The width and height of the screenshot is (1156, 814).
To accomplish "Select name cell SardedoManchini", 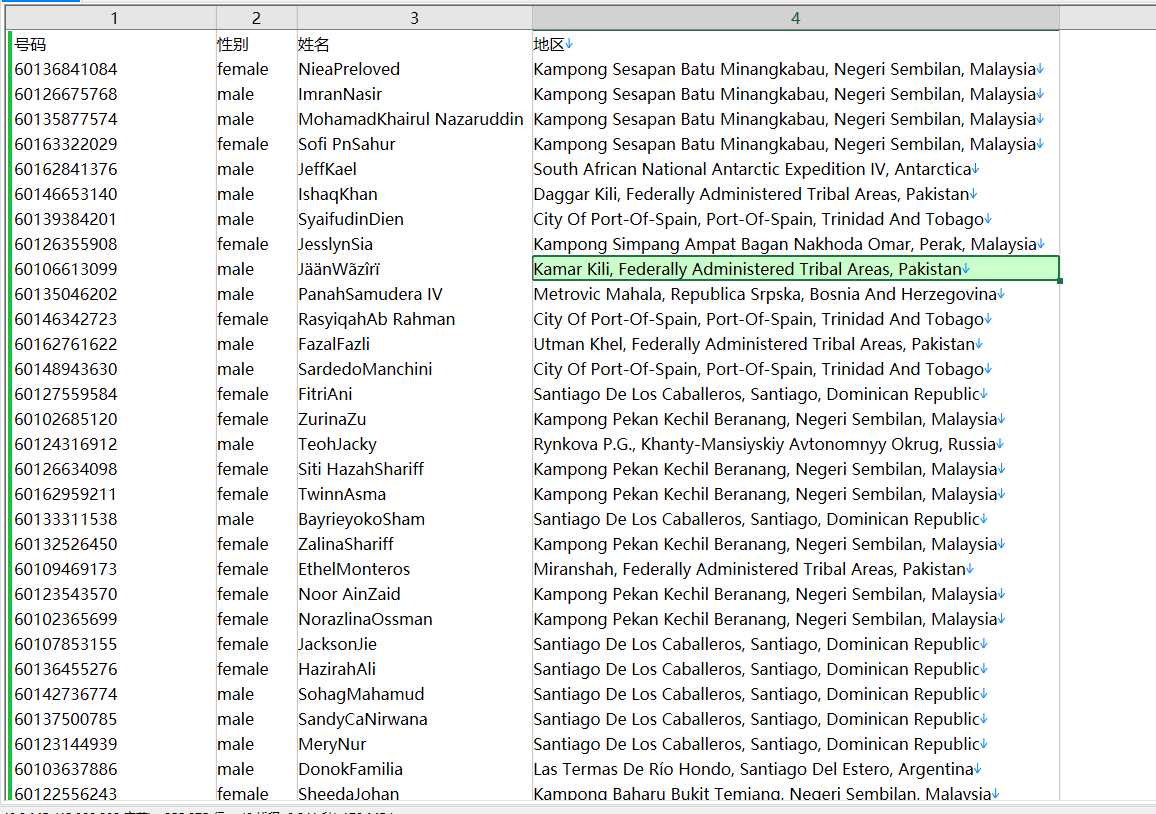I will tap(414, 369).
